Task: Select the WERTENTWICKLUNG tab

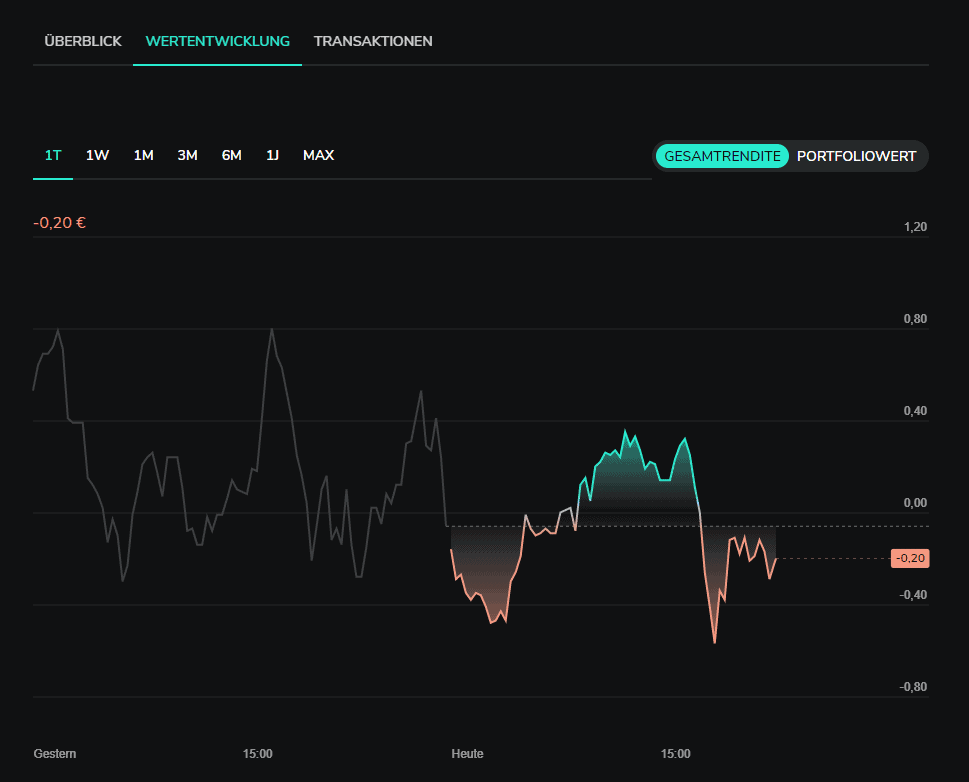Action: click(x=218, y=41)
